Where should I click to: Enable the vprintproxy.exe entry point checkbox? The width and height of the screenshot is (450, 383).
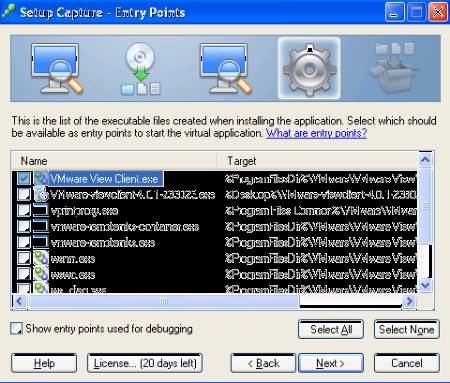24,210
